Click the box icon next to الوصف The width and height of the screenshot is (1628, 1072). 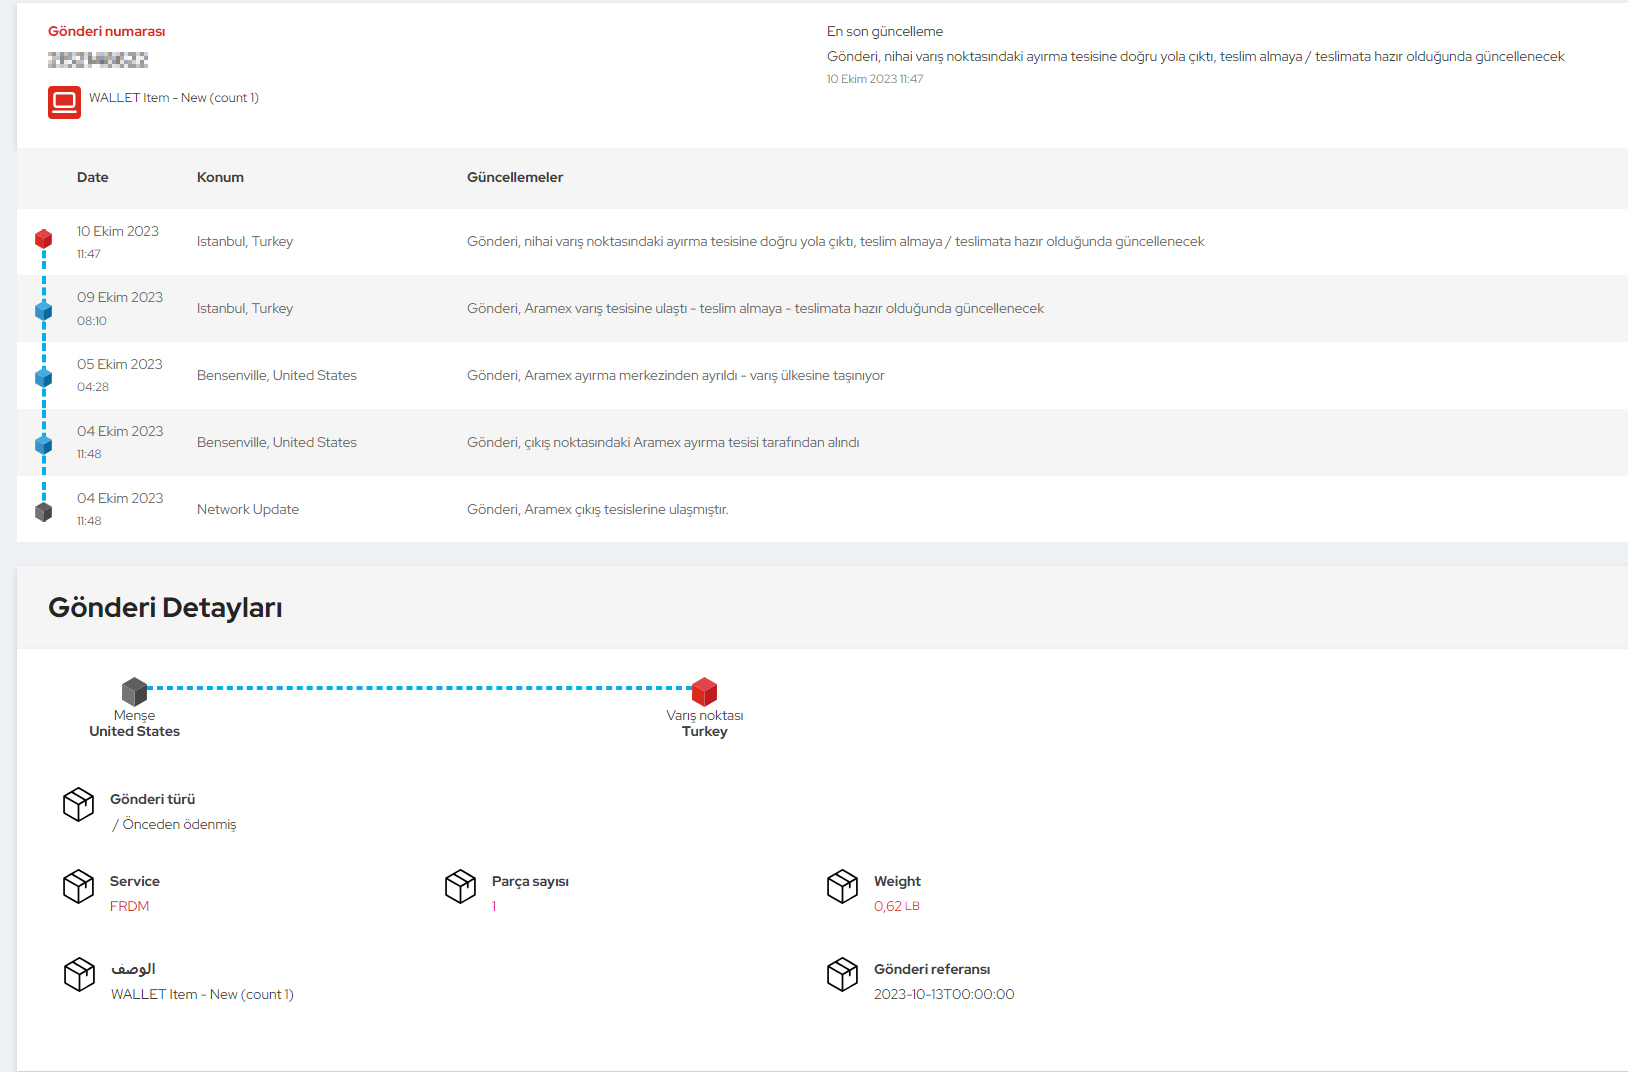tap(78, 974)
